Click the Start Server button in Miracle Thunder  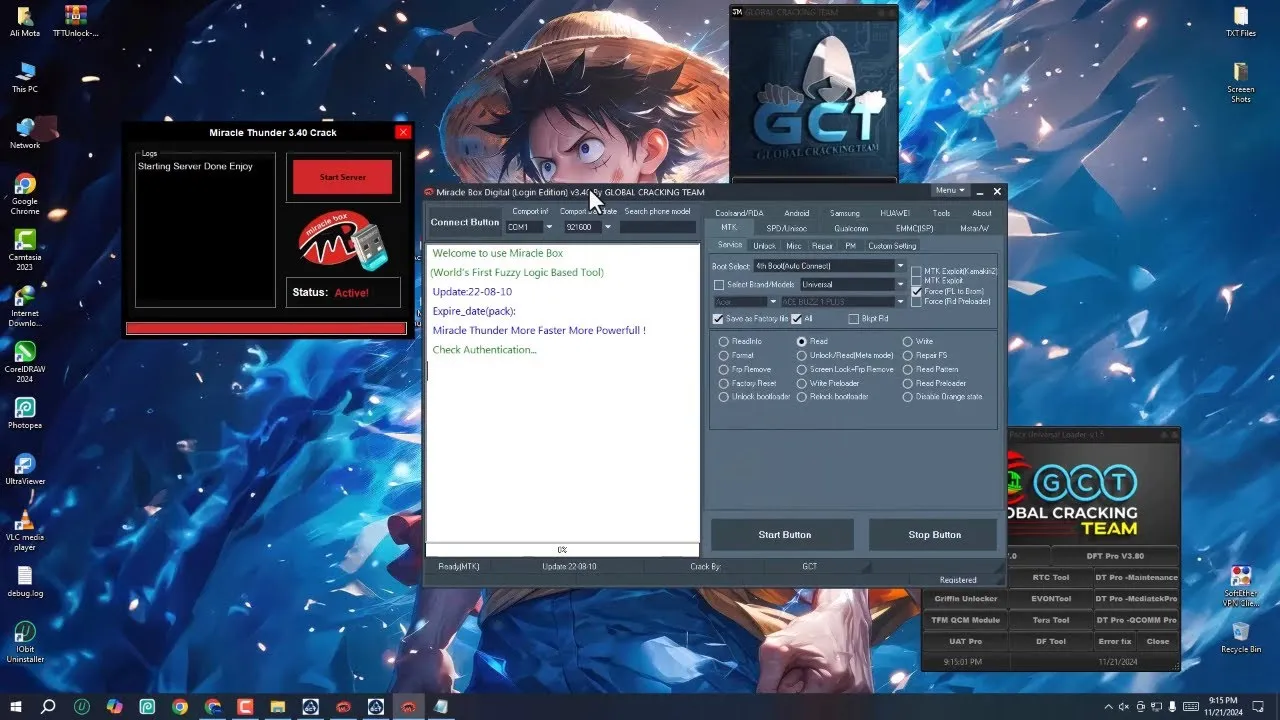[x=342, y=177]
